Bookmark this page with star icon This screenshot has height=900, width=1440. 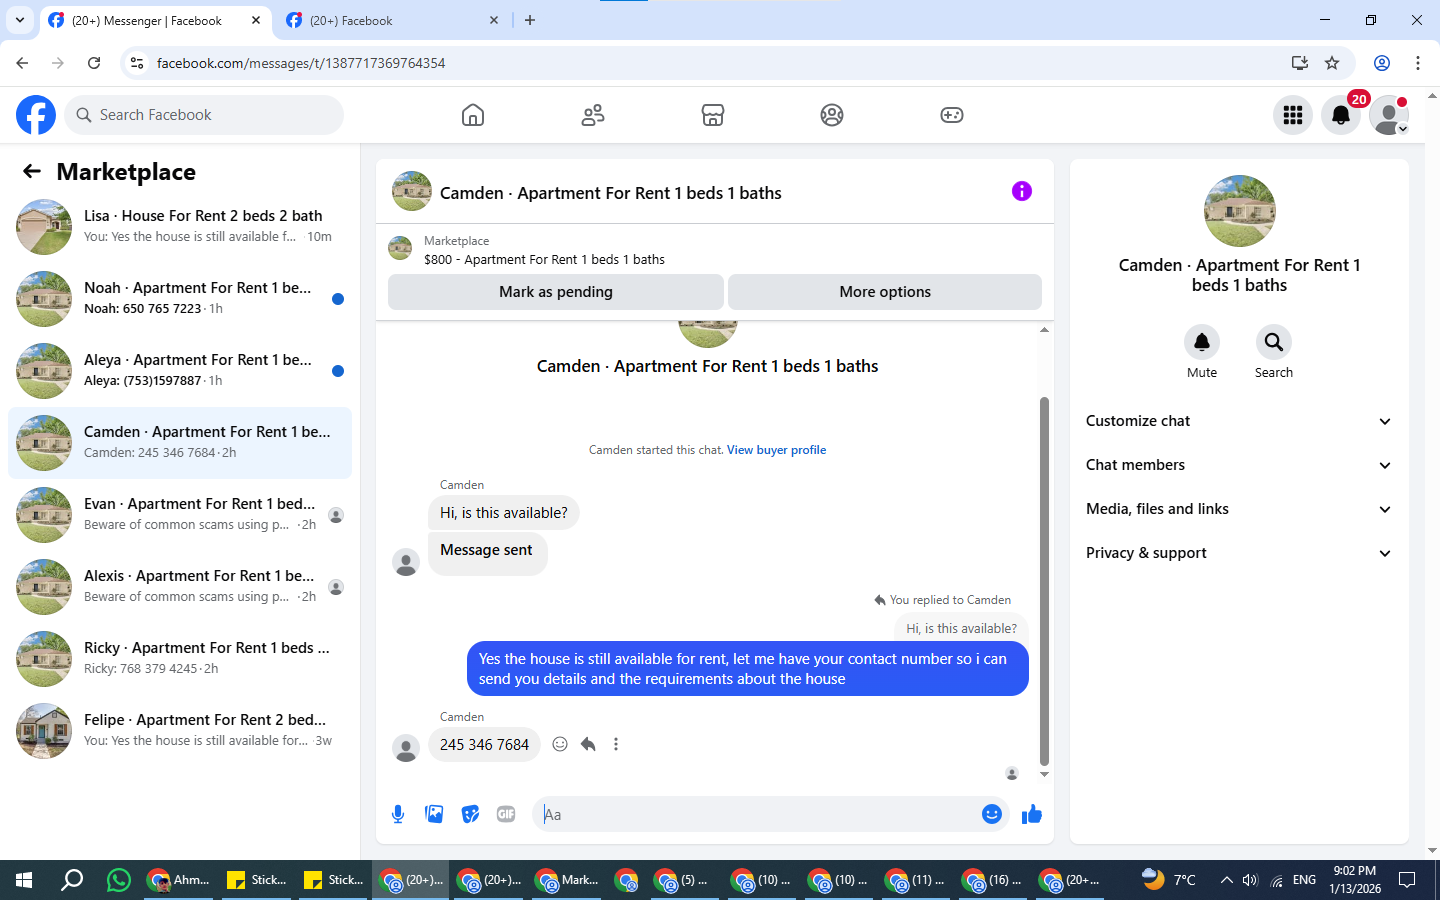pyautogui.click(x=1332, y=63)
